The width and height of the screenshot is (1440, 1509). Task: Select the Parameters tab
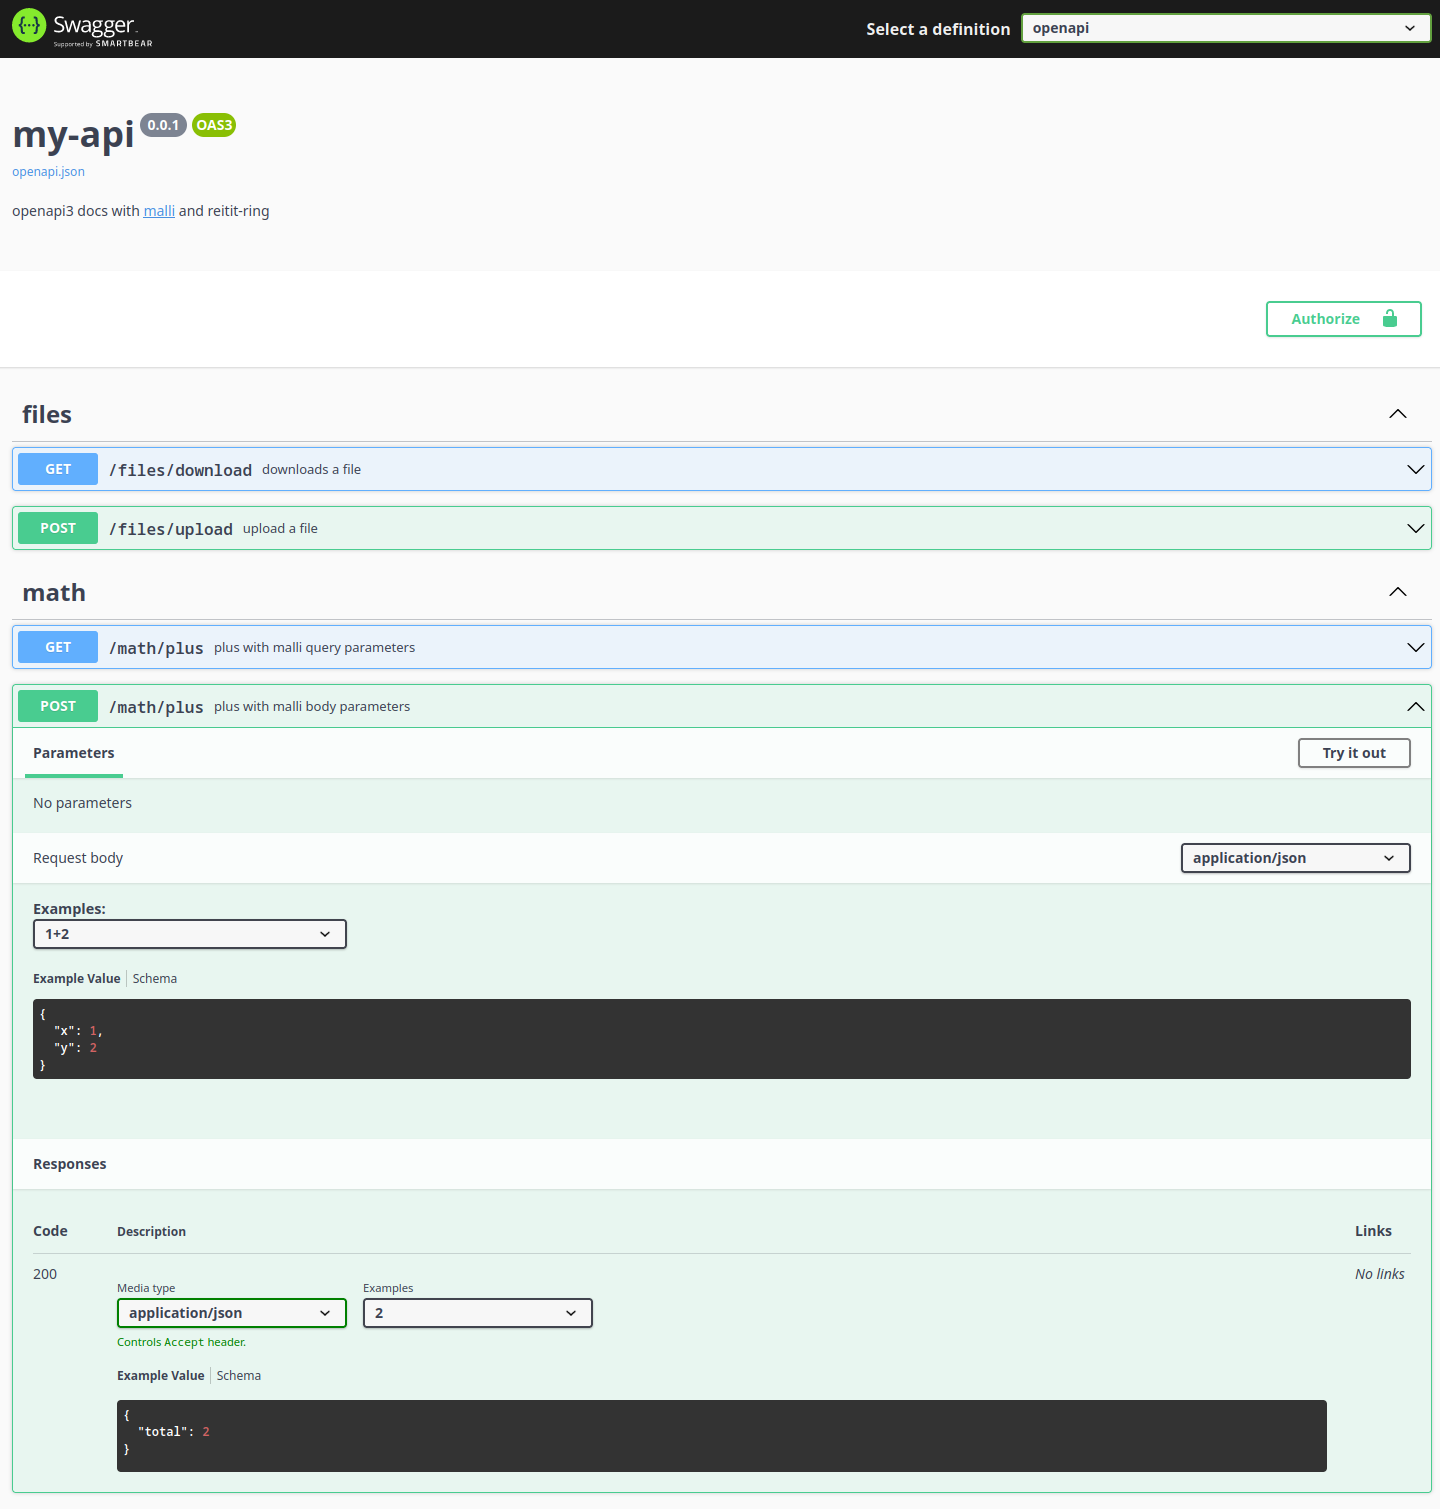pyautogui.click(x=74, y=753)
